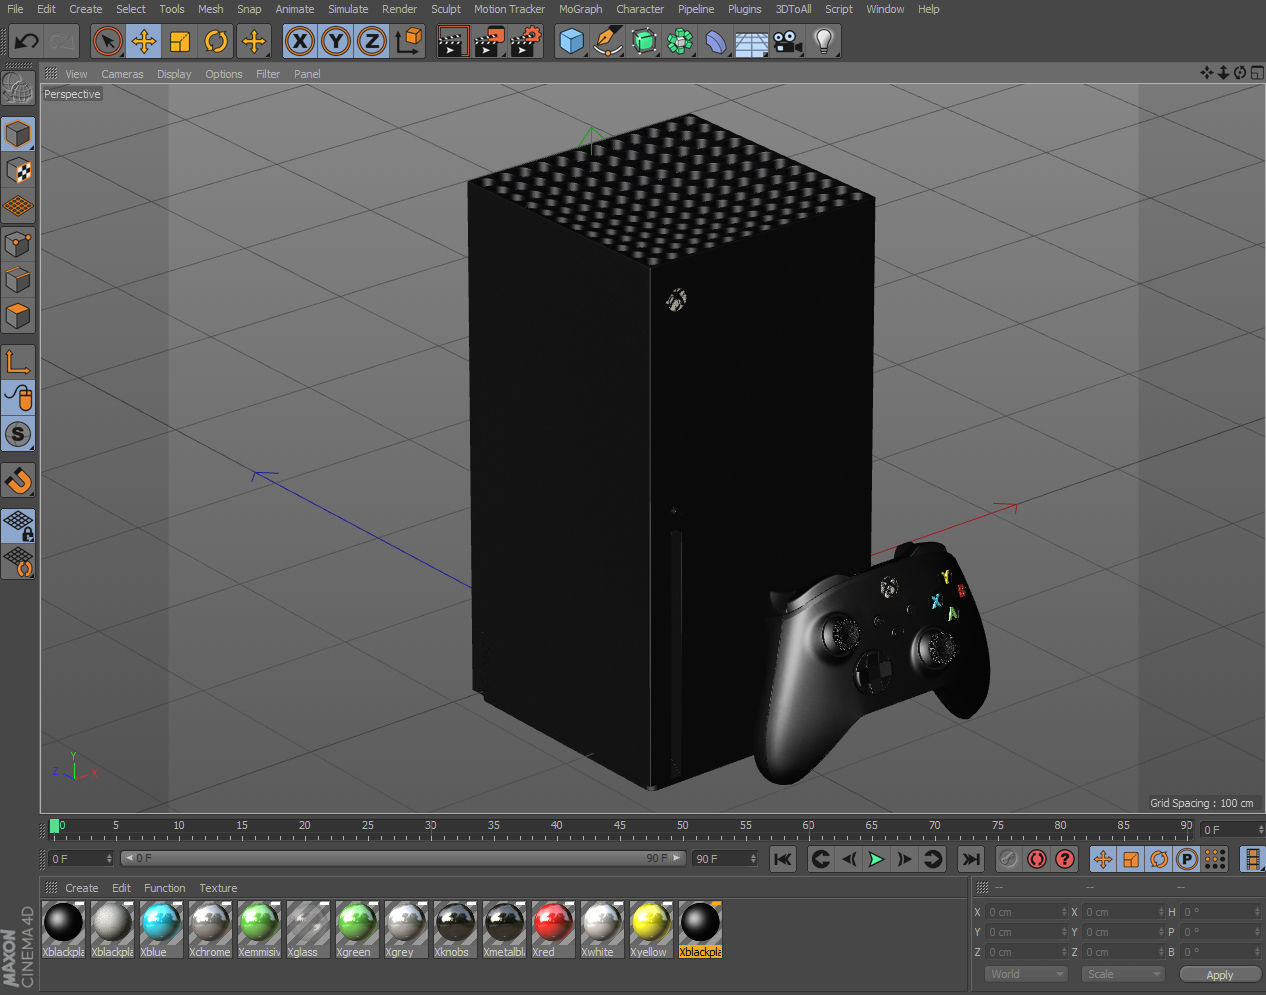Open the Spline pen tool icon

(607, 42)
